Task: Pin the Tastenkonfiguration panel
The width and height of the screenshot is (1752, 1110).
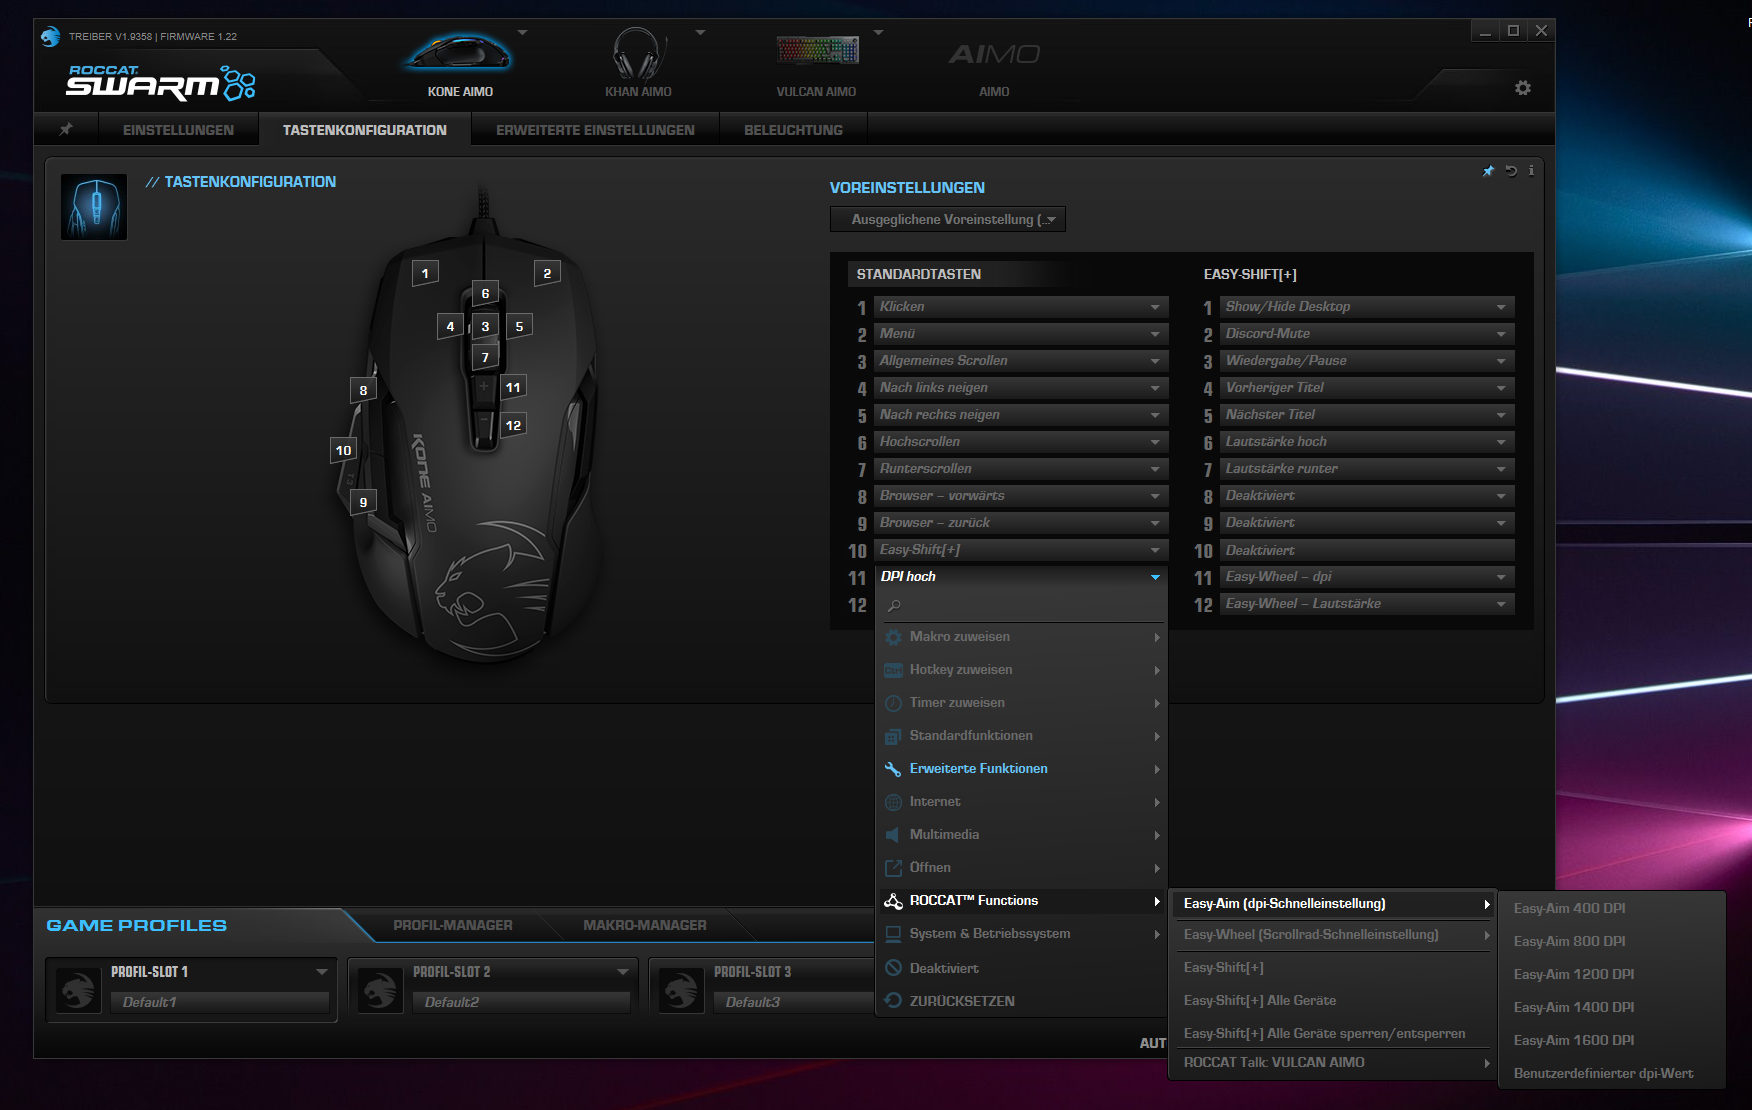Action: point(1488,171)
